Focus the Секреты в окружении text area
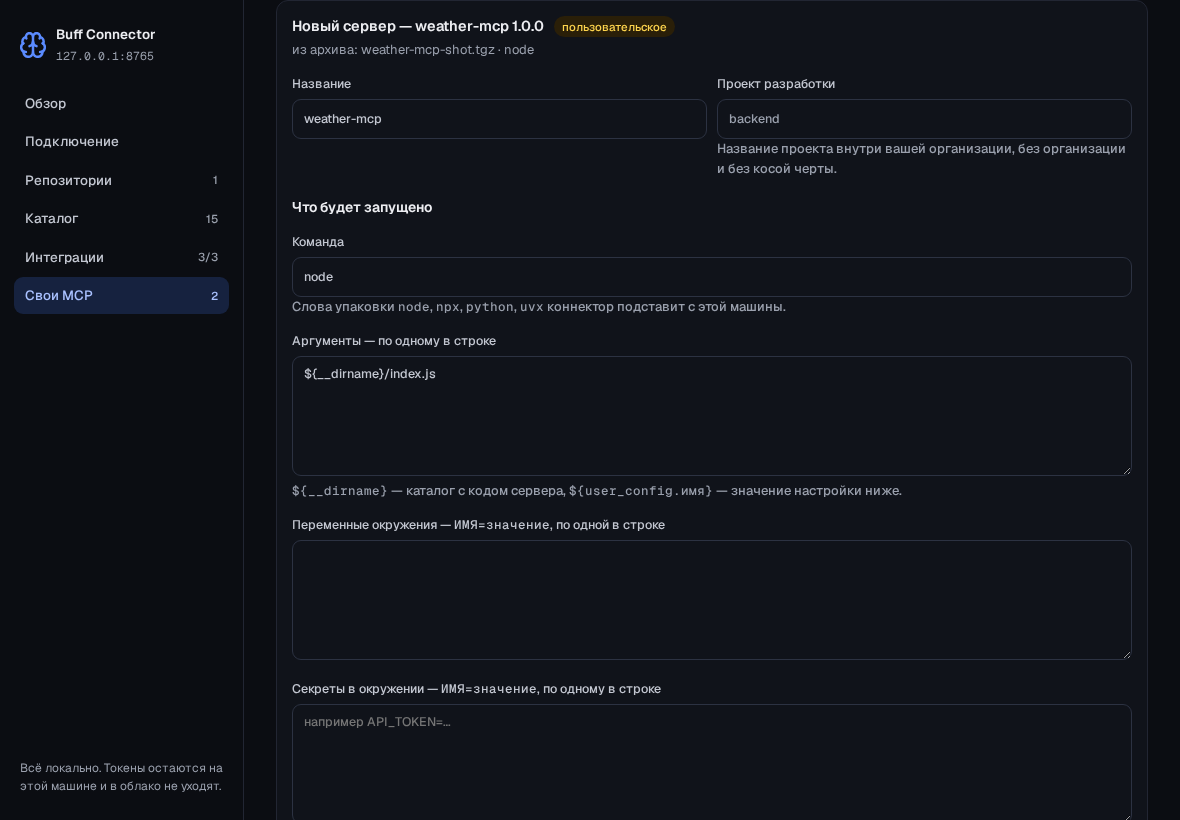The image size is (1180, 820). (712, 761)
